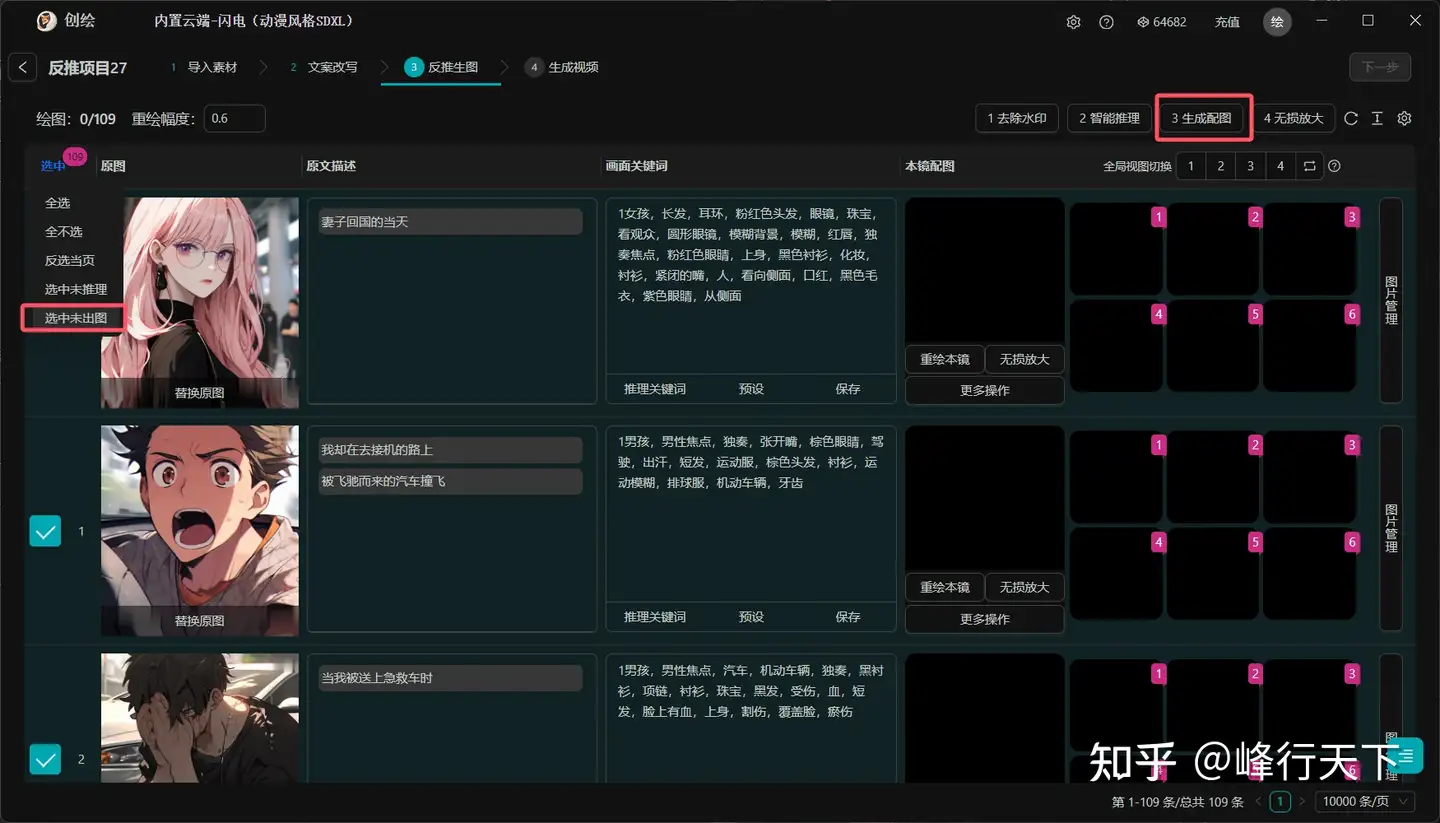Screen dimensions: 1440x823
Task: Open help icon beside global view switch
Action: [x=1334, y=166]
